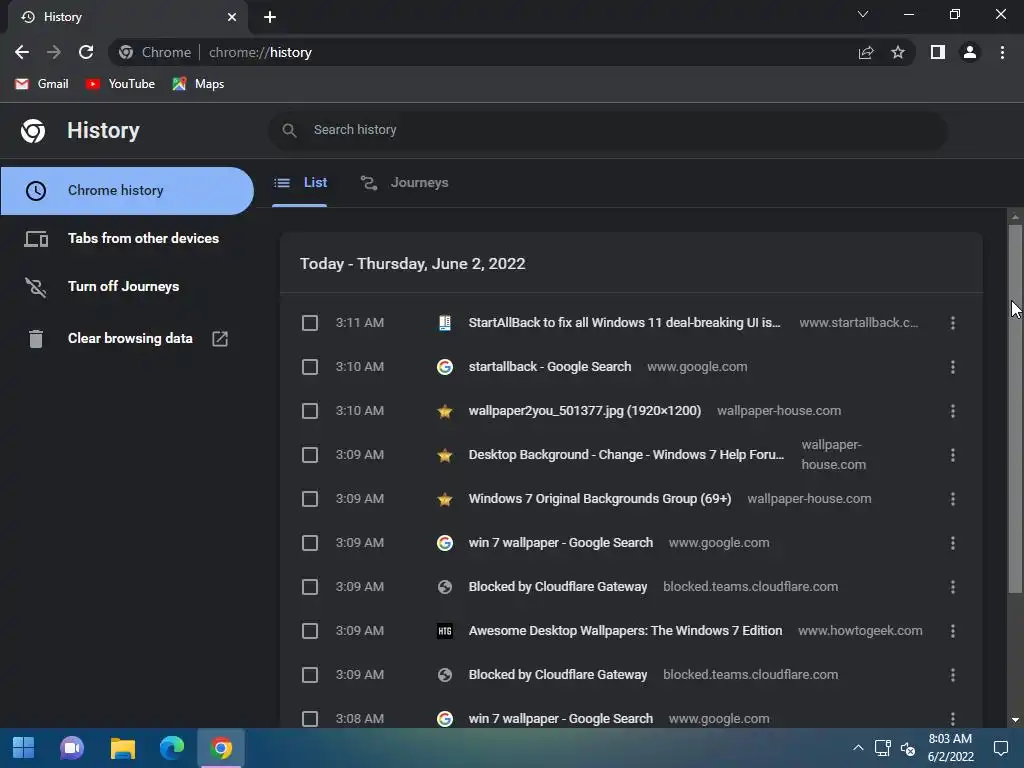Open the taskbar clock and date

point(950,748)
